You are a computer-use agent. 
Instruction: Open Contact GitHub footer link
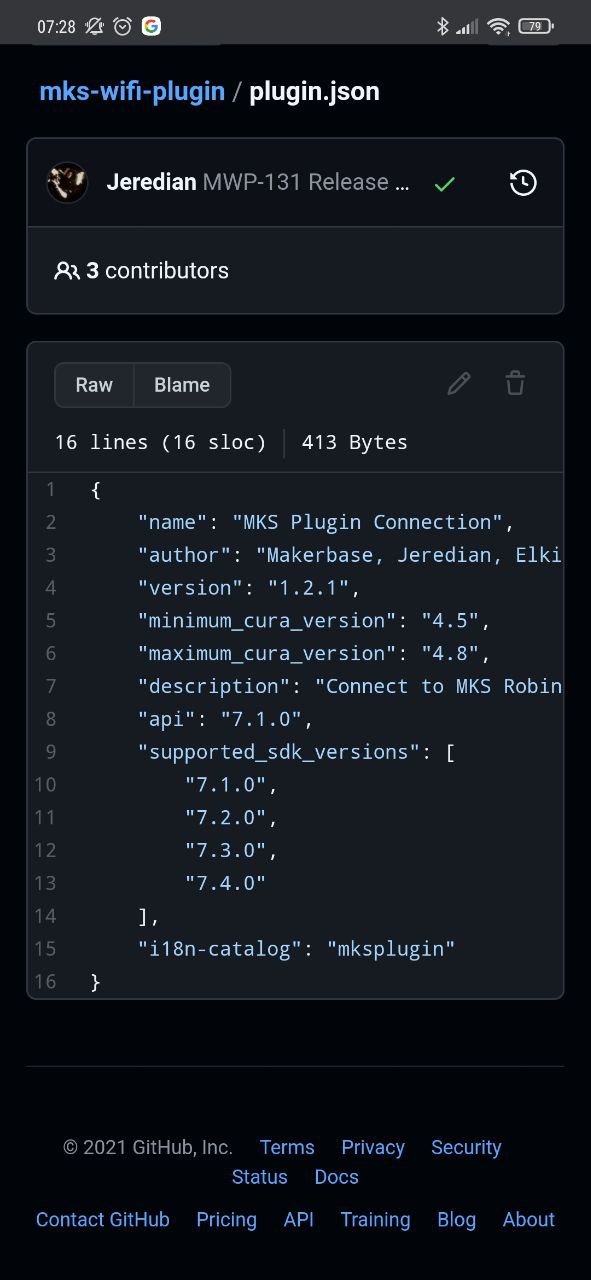click(x=103, y=1220)
